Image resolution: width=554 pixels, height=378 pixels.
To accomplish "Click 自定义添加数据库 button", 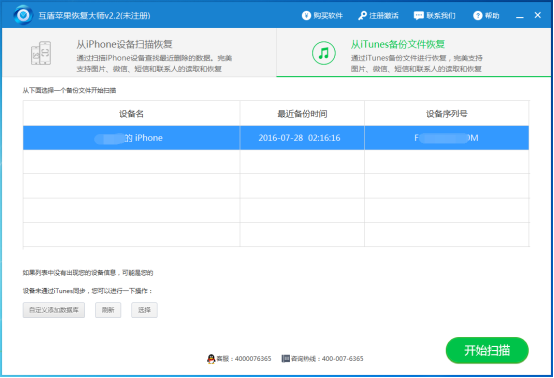I will pos(54,310).
